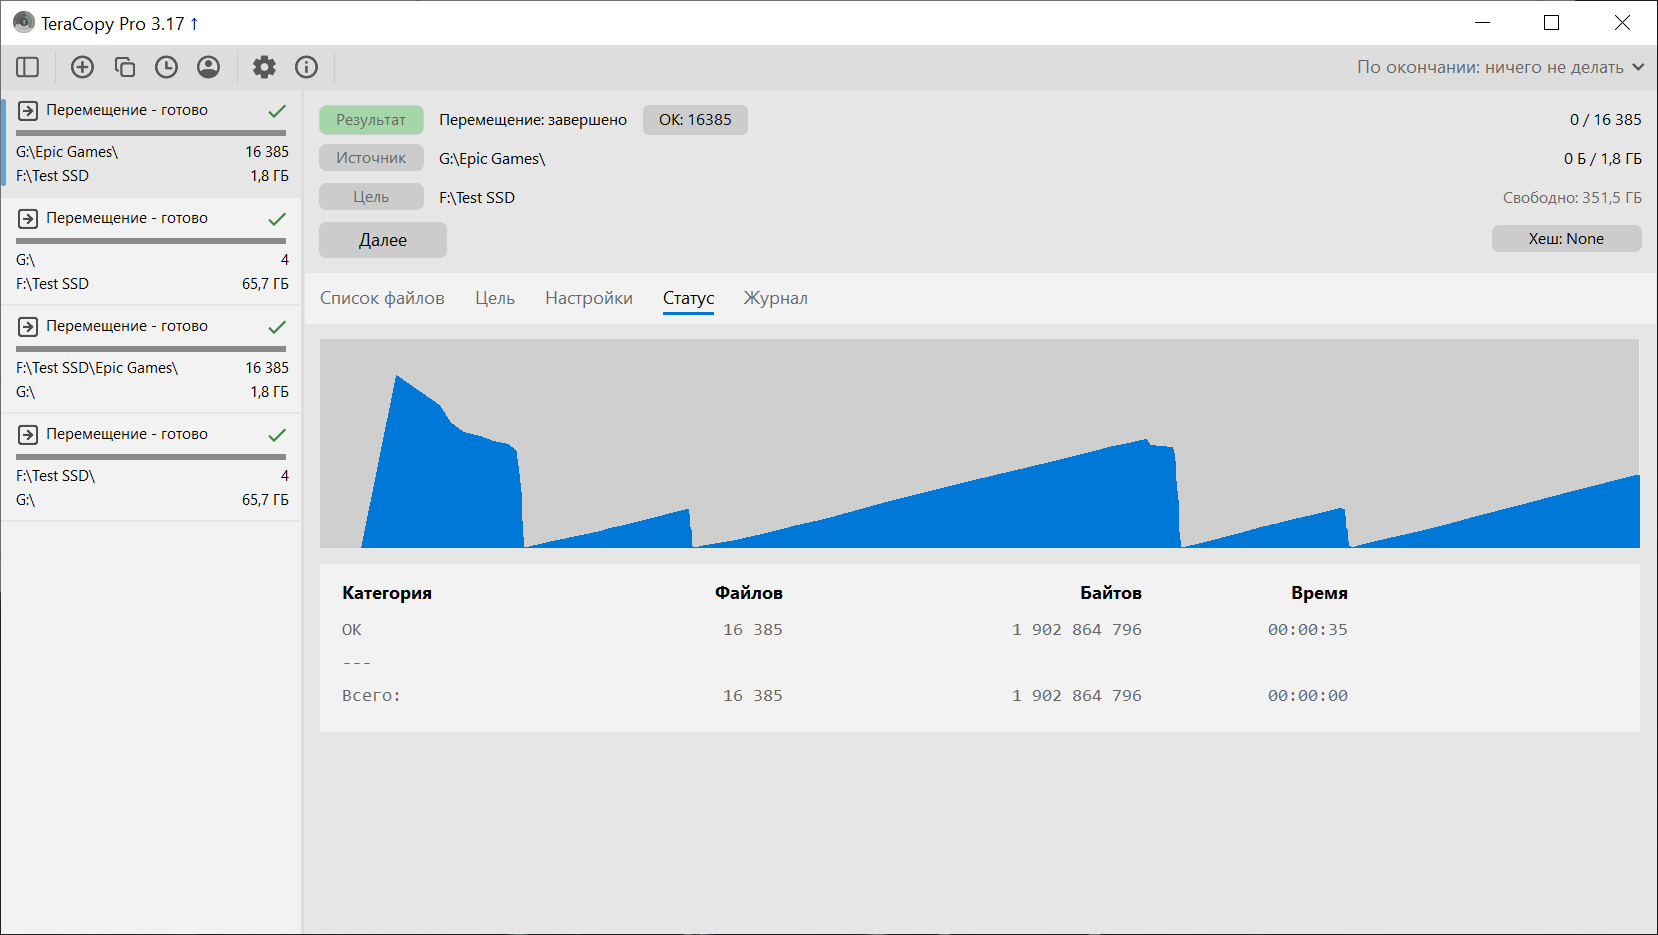Switch to the Список файлов tab
The image size is (1658, 935).
point(382,298)
